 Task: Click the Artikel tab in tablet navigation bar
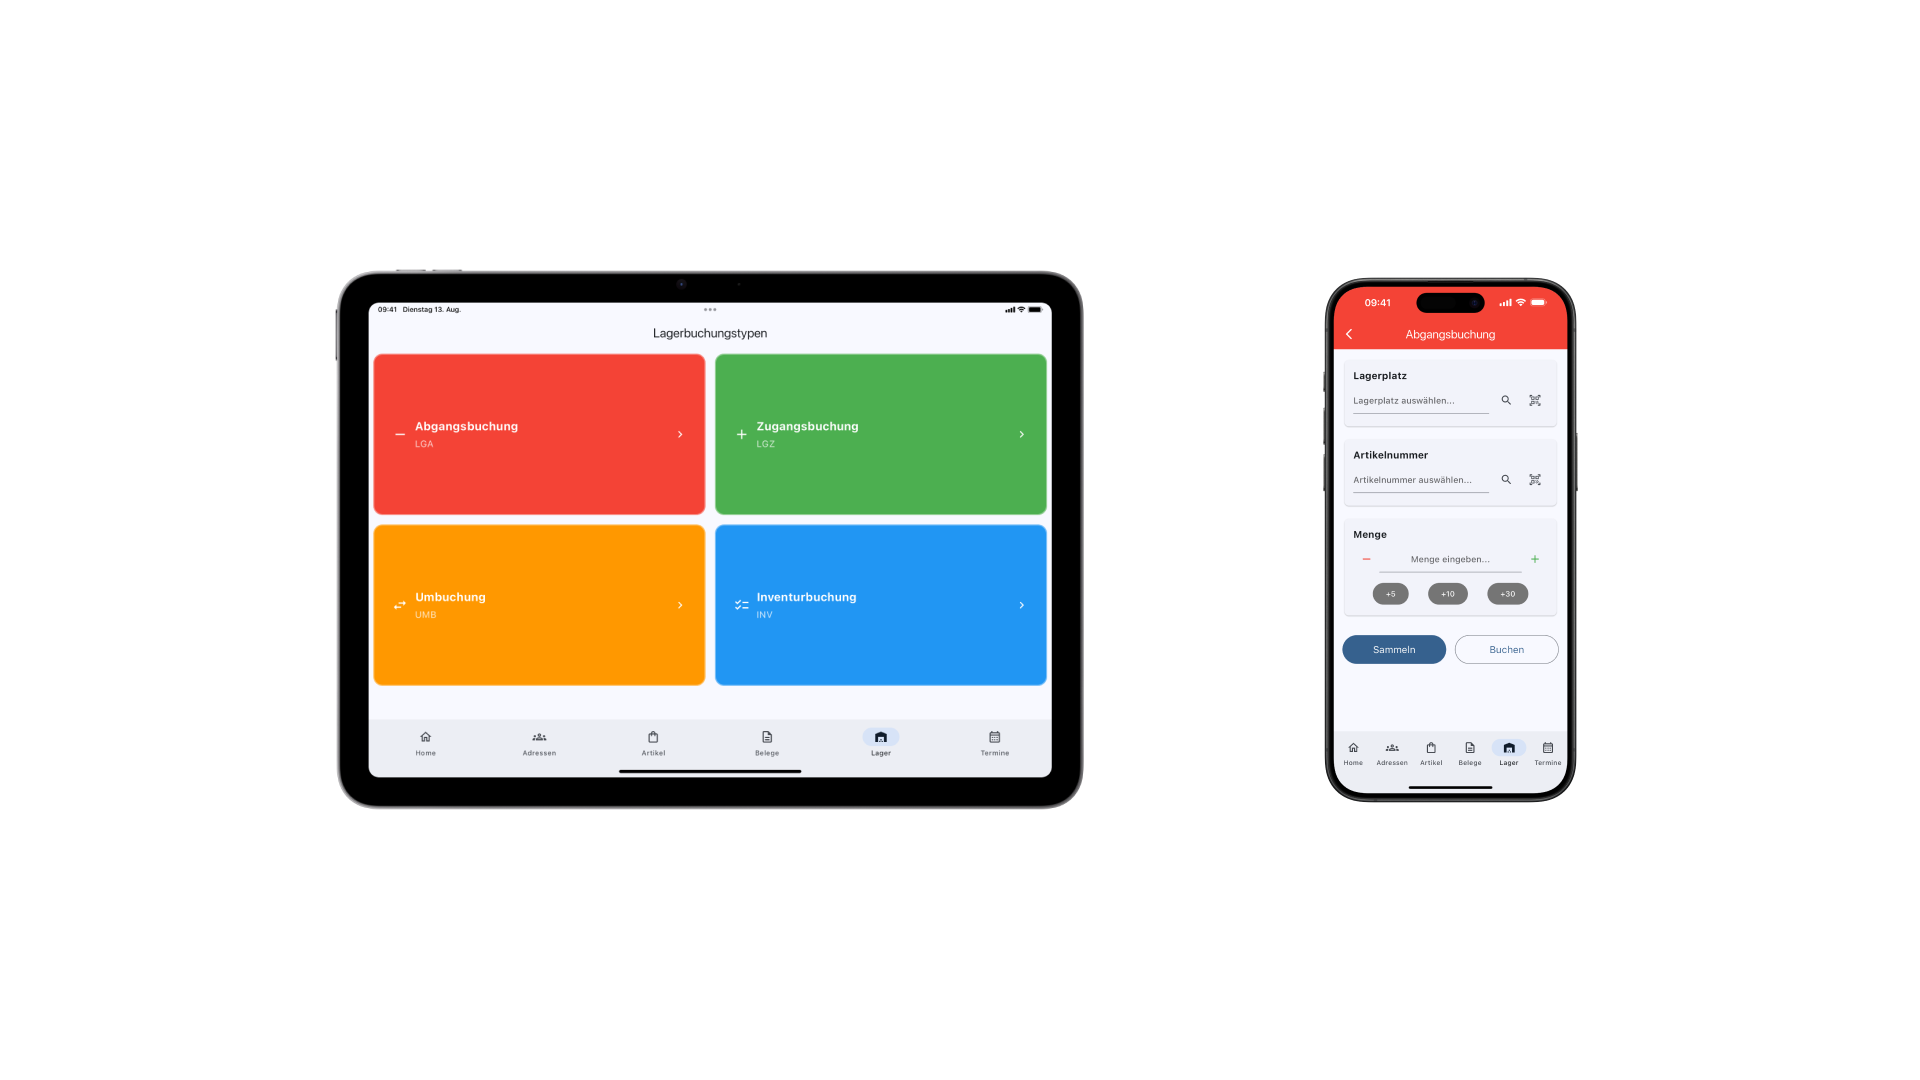click(x=651, y=742)
